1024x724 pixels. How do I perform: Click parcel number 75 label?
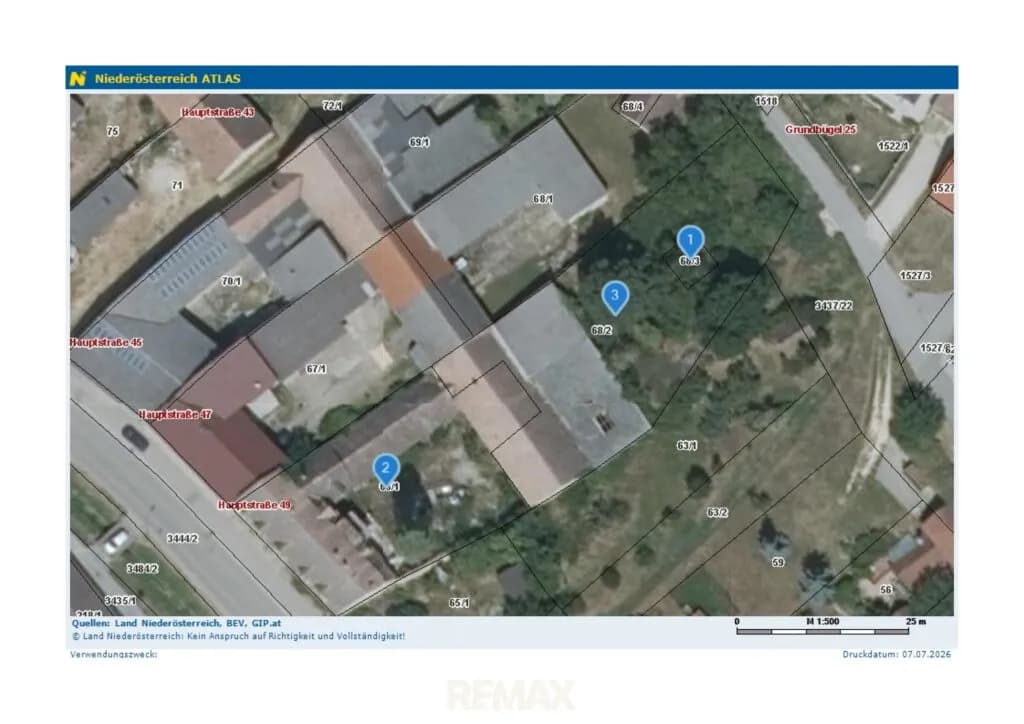click(x=113, y=131)
